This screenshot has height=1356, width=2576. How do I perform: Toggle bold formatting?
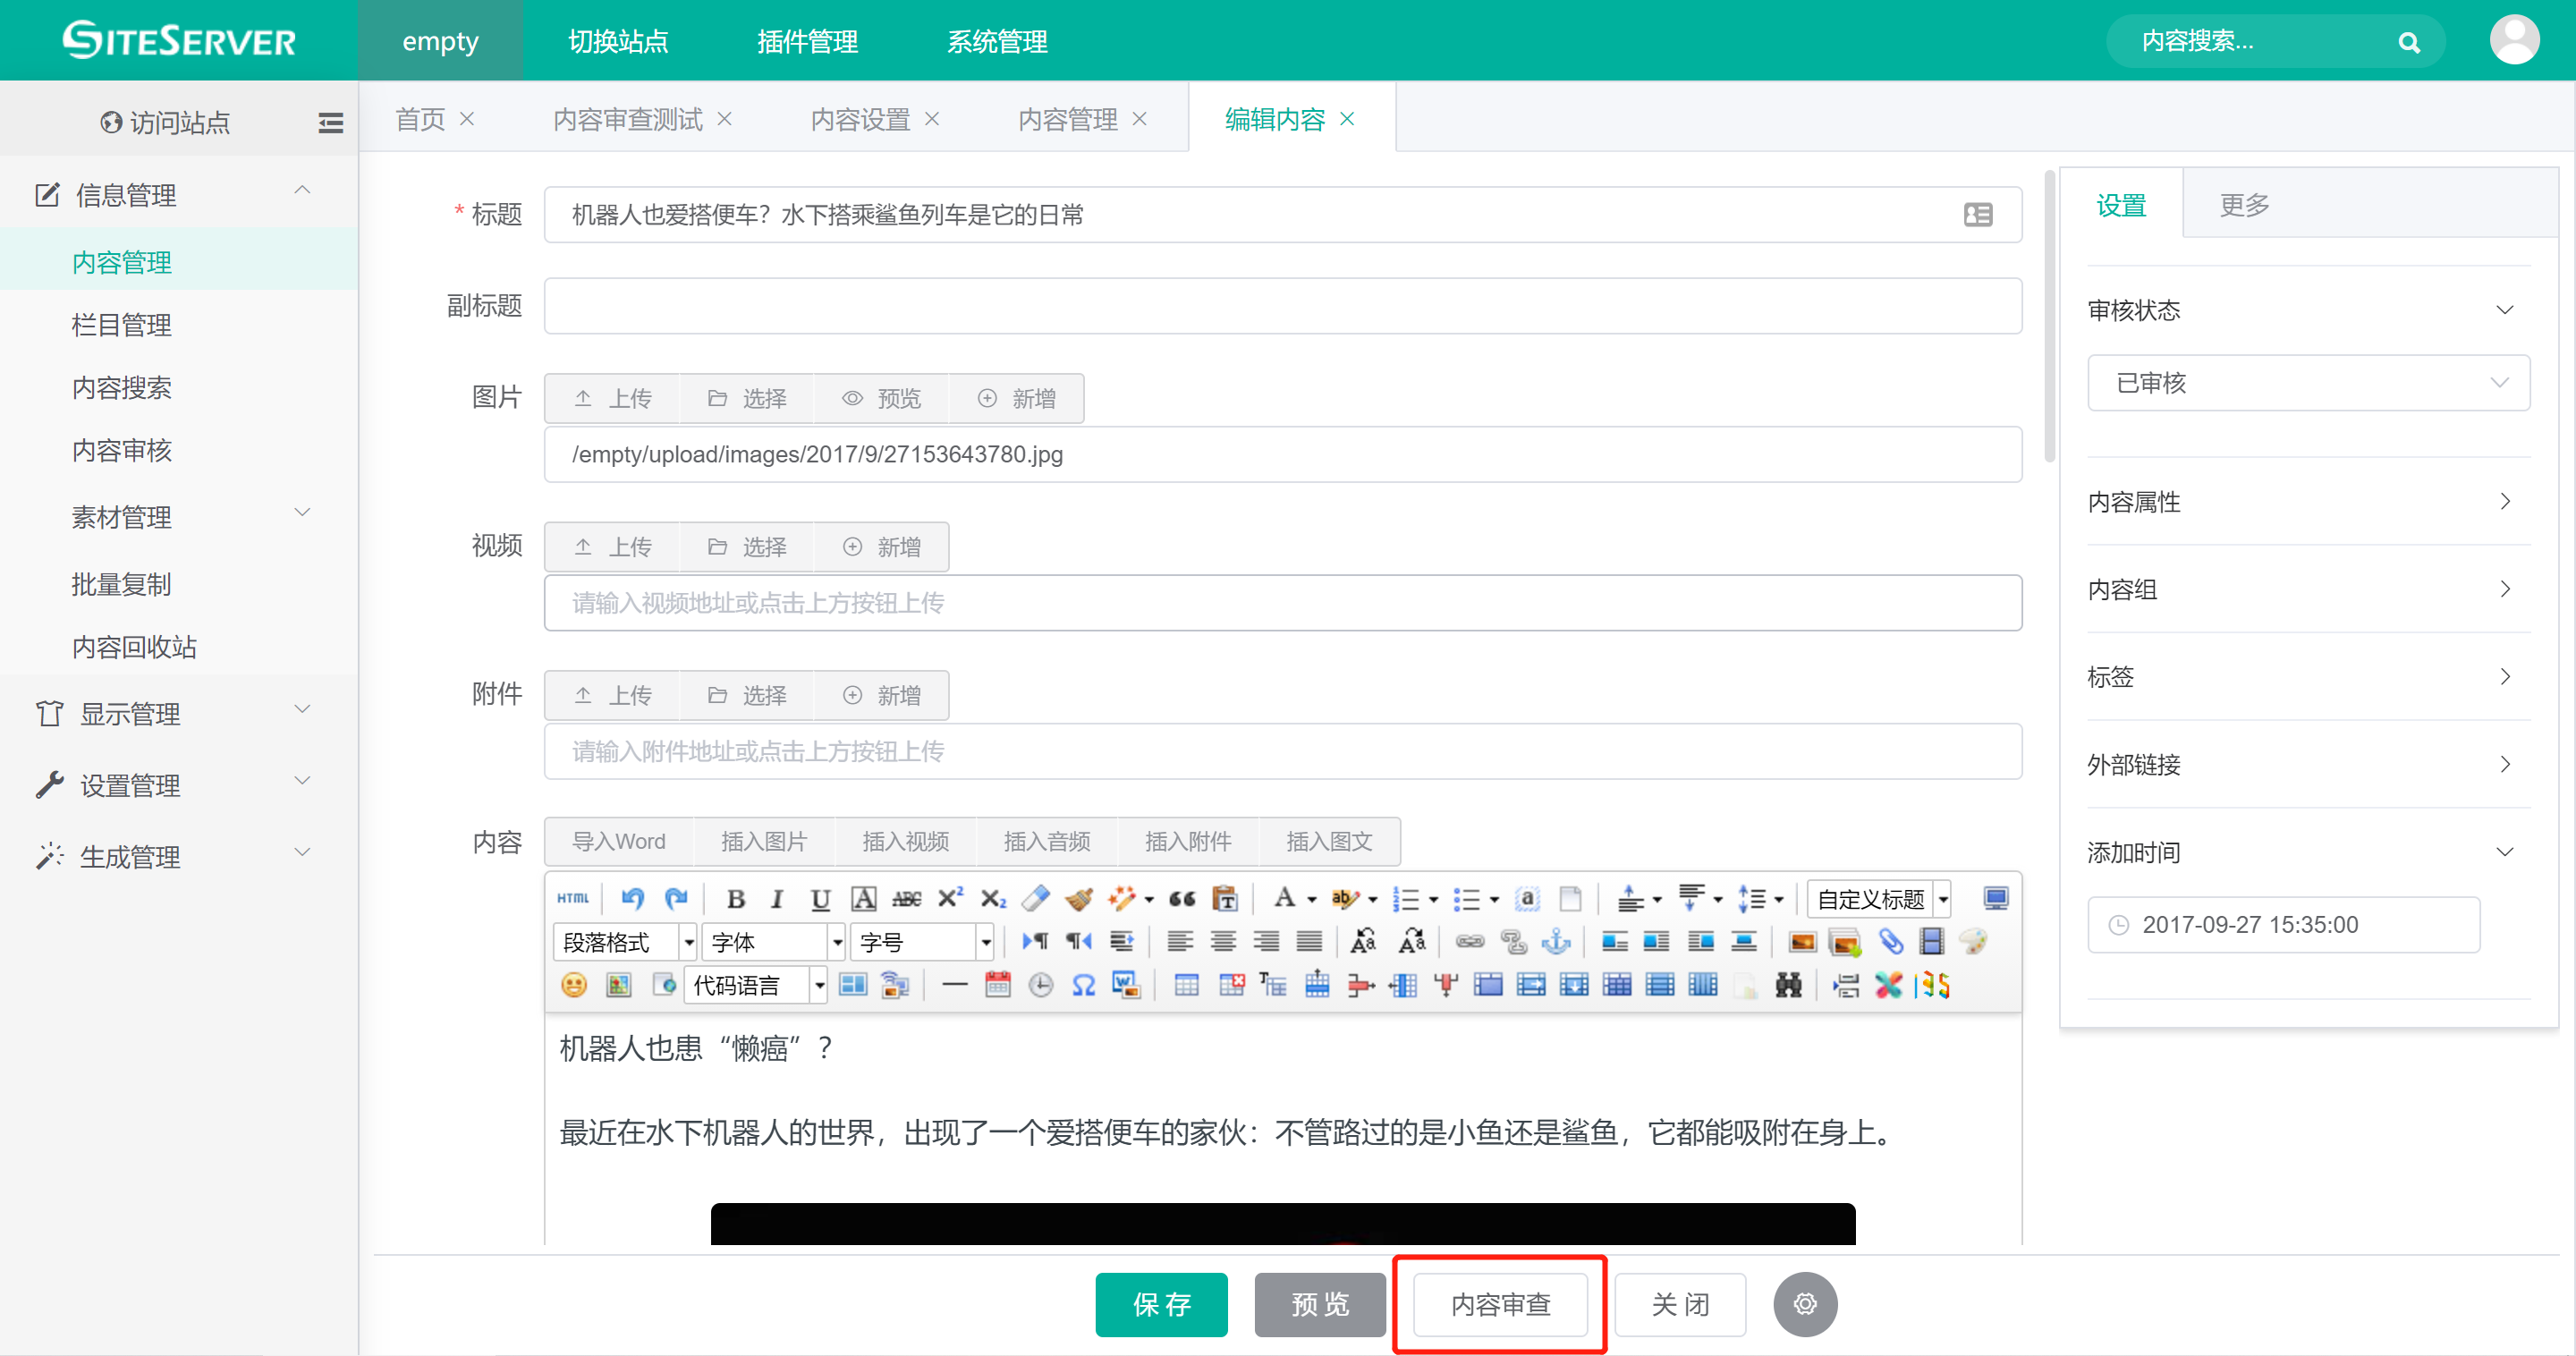tap(736, 898)
